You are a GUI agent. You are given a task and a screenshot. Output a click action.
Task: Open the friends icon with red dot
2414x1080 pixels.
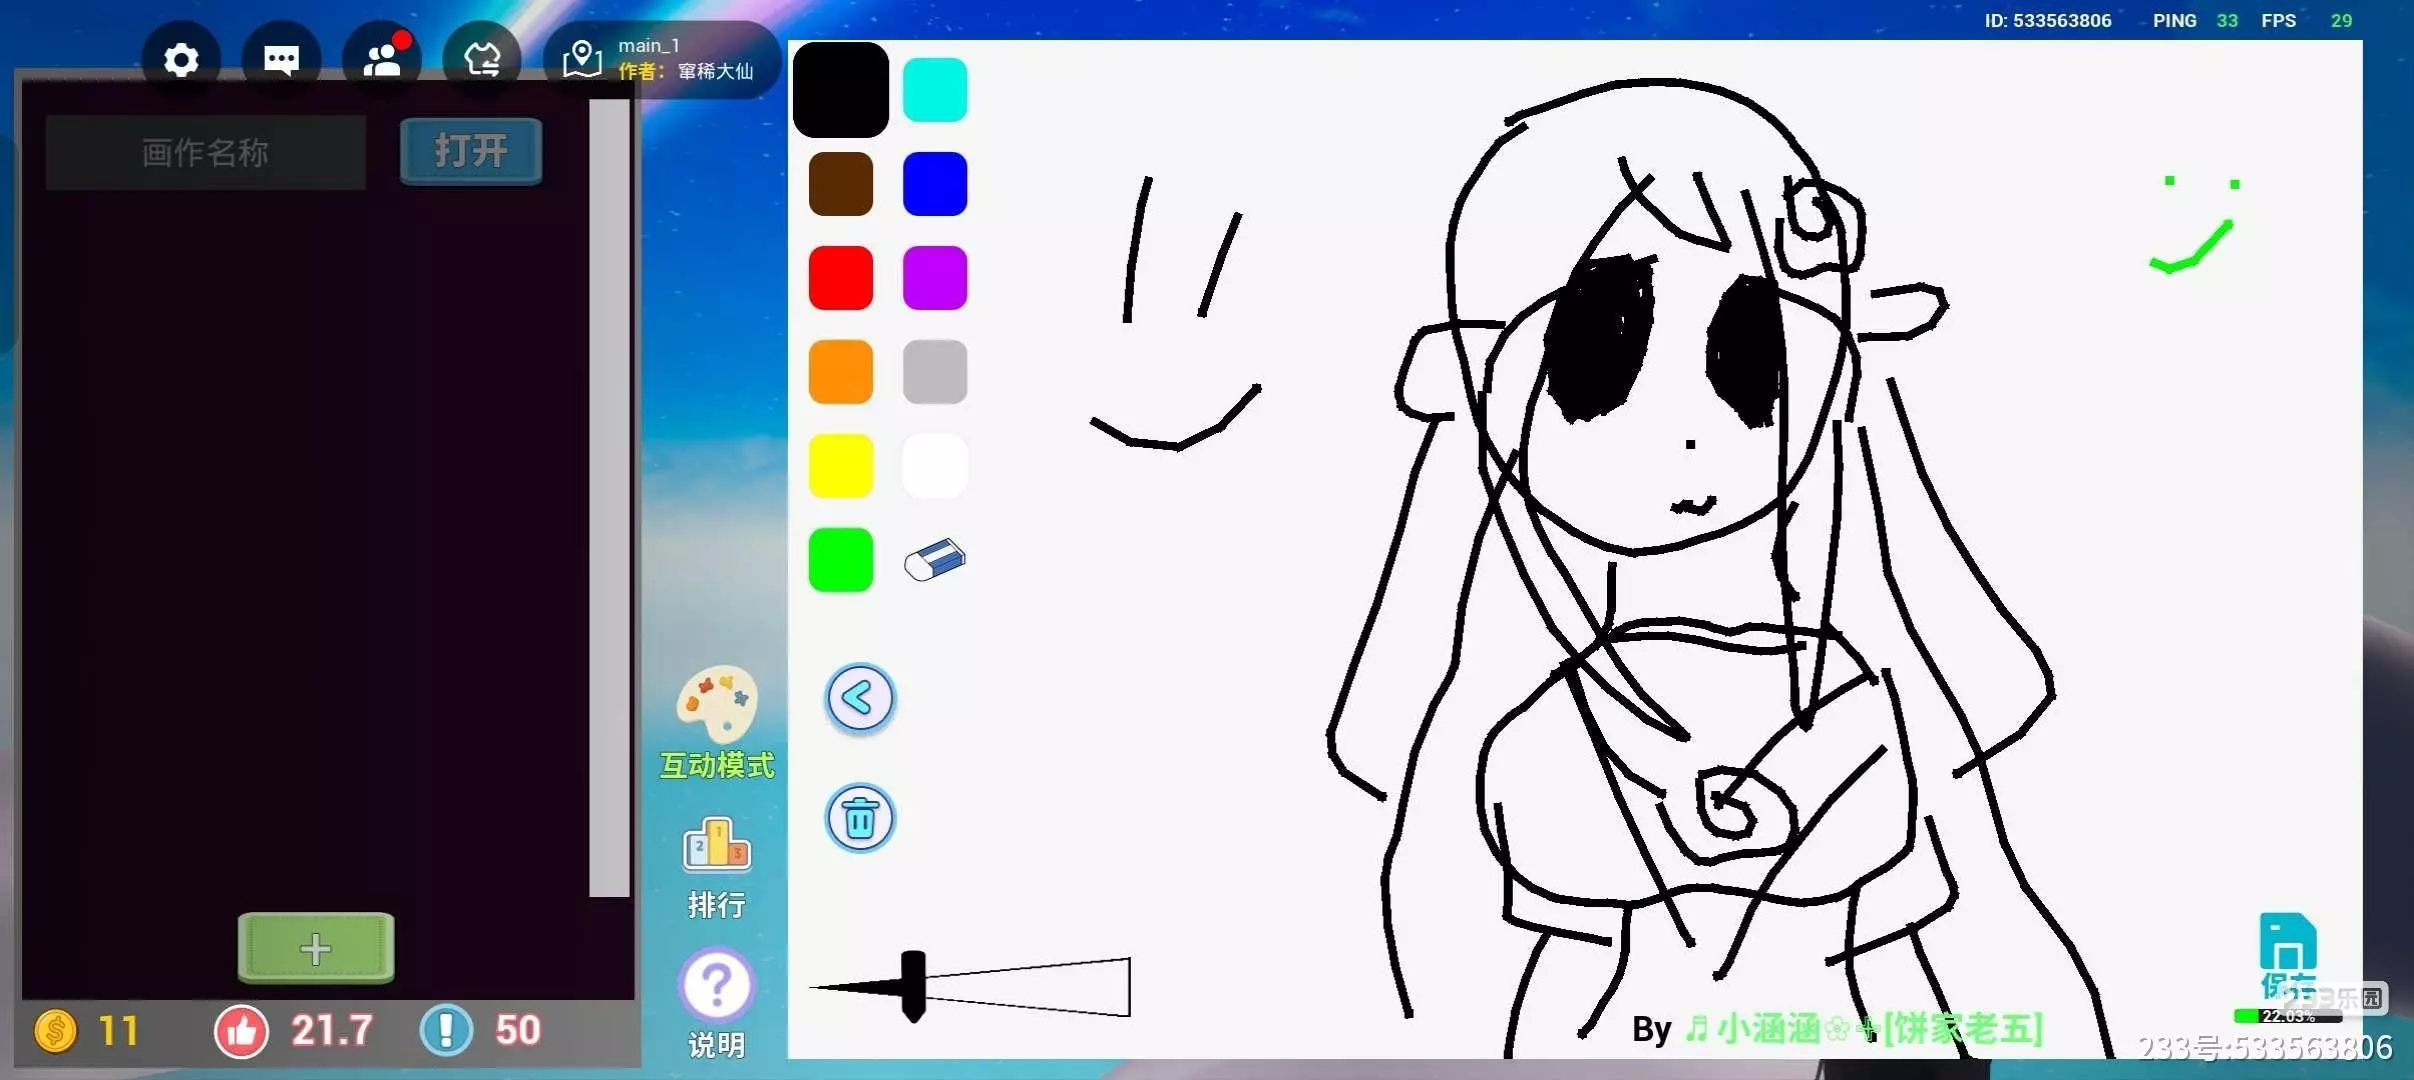[382, 60]
